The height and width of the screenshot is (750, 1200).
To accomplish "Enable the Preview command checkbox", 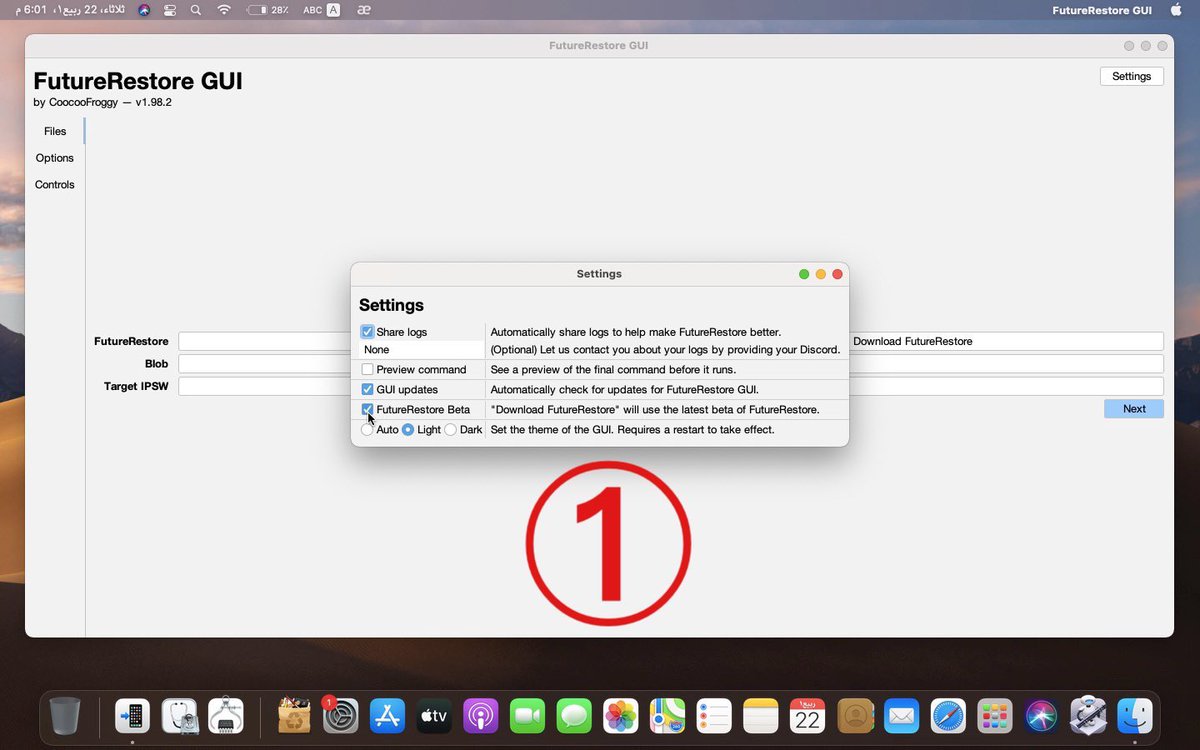I will coord(367,370).
